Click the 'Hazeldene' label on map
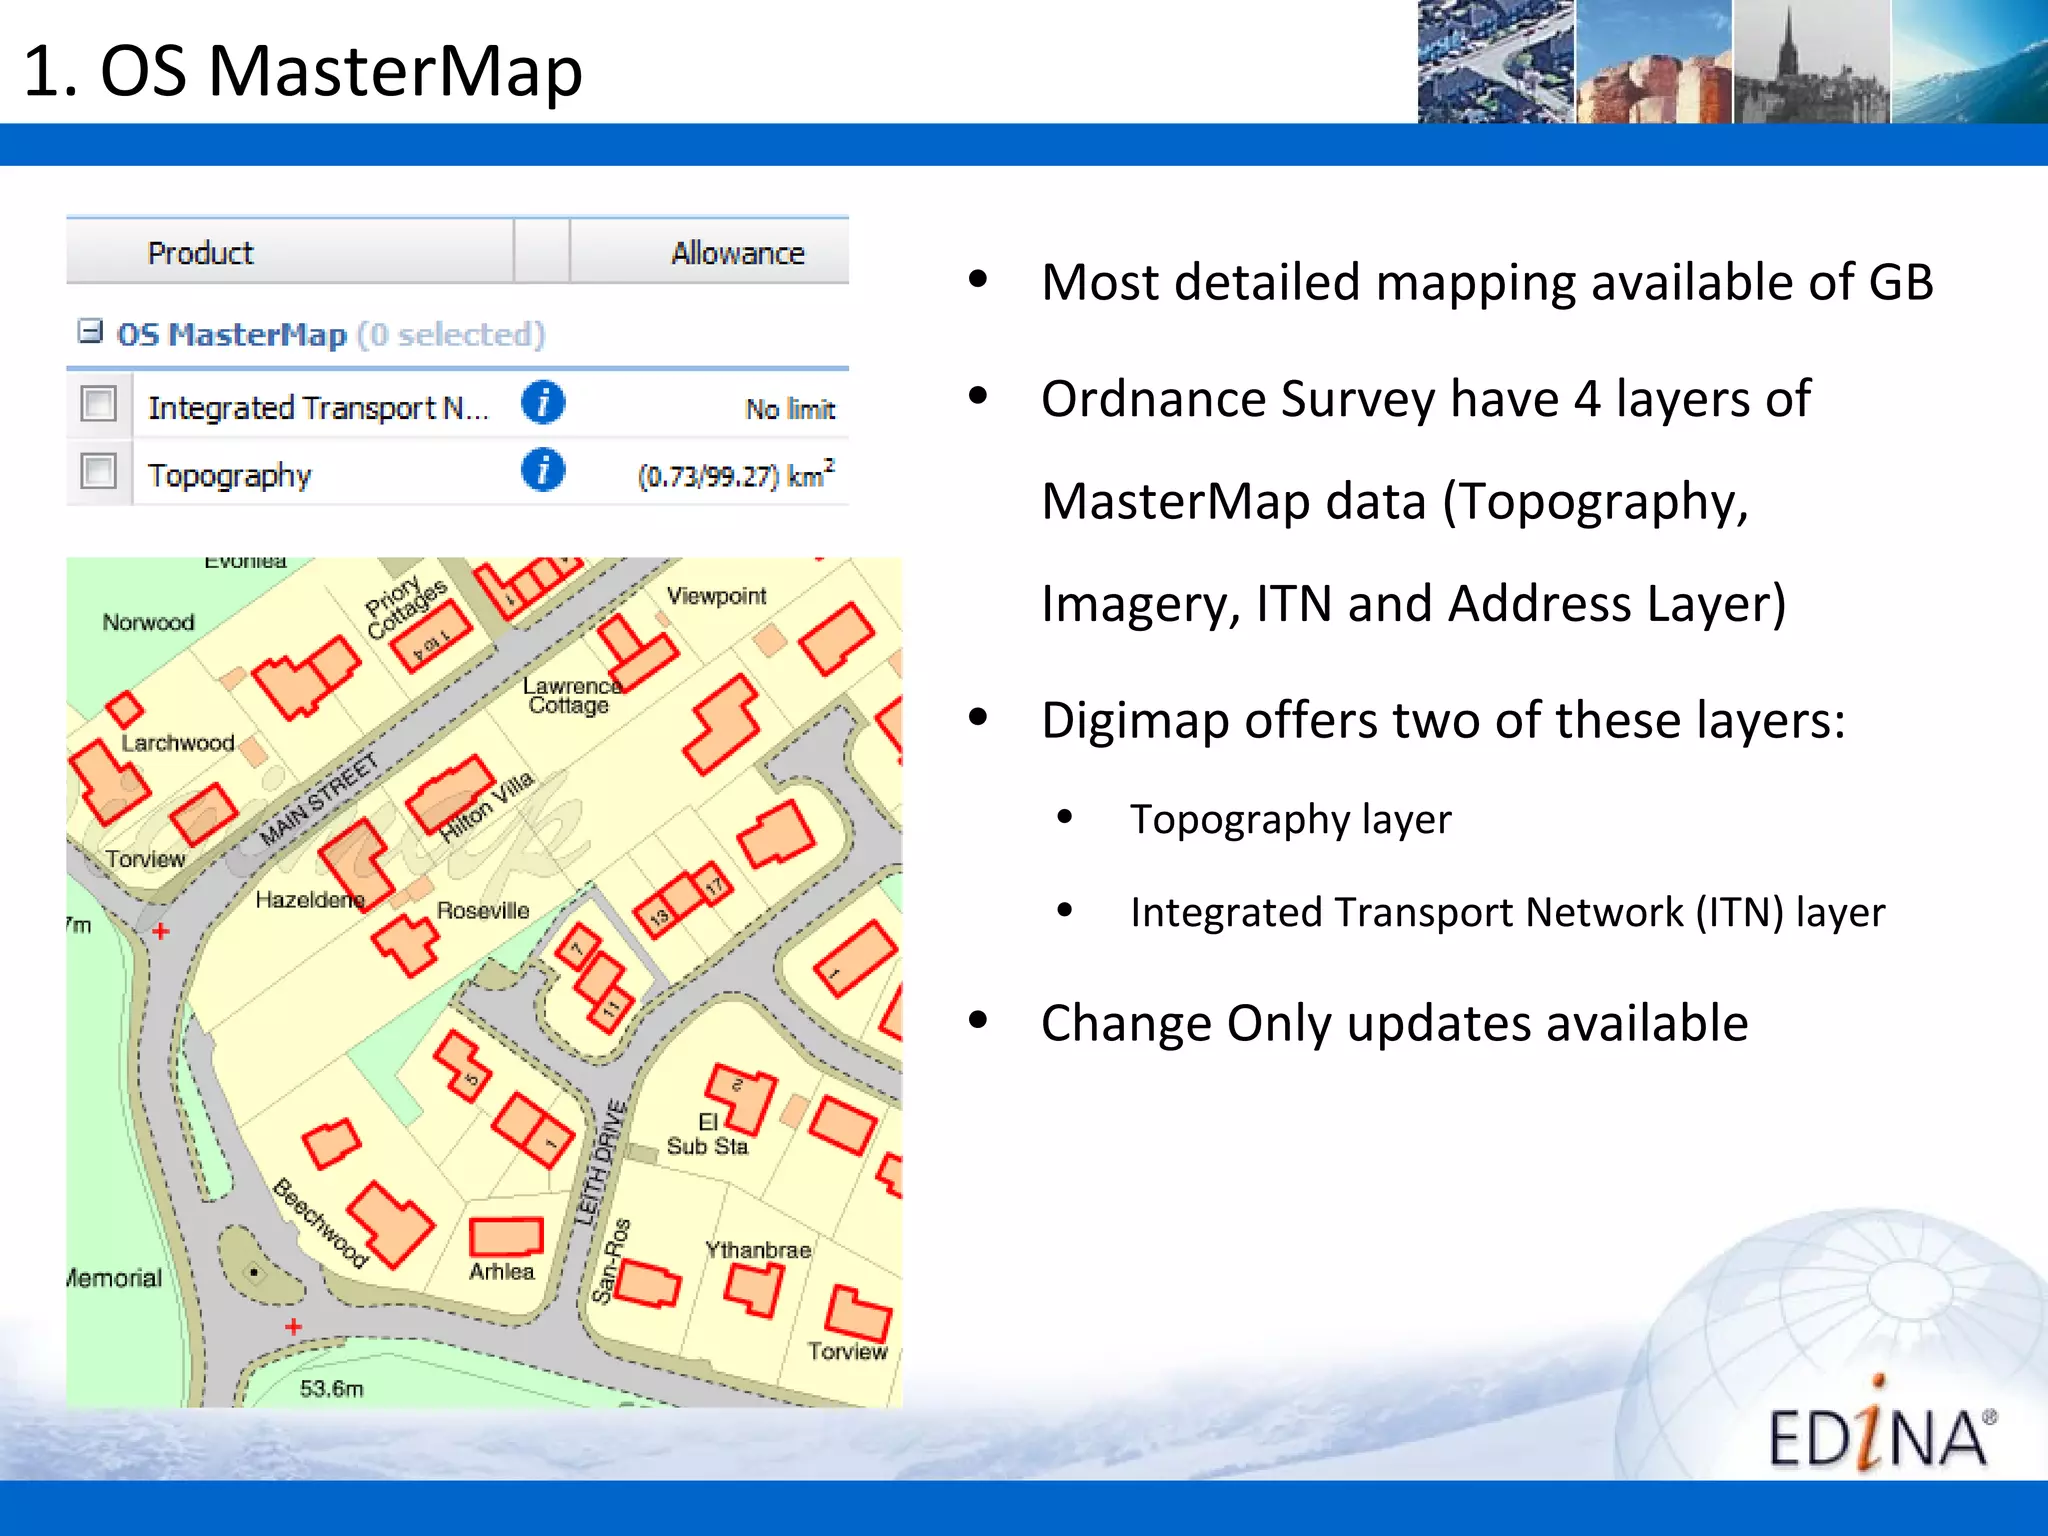 [309, 900]
